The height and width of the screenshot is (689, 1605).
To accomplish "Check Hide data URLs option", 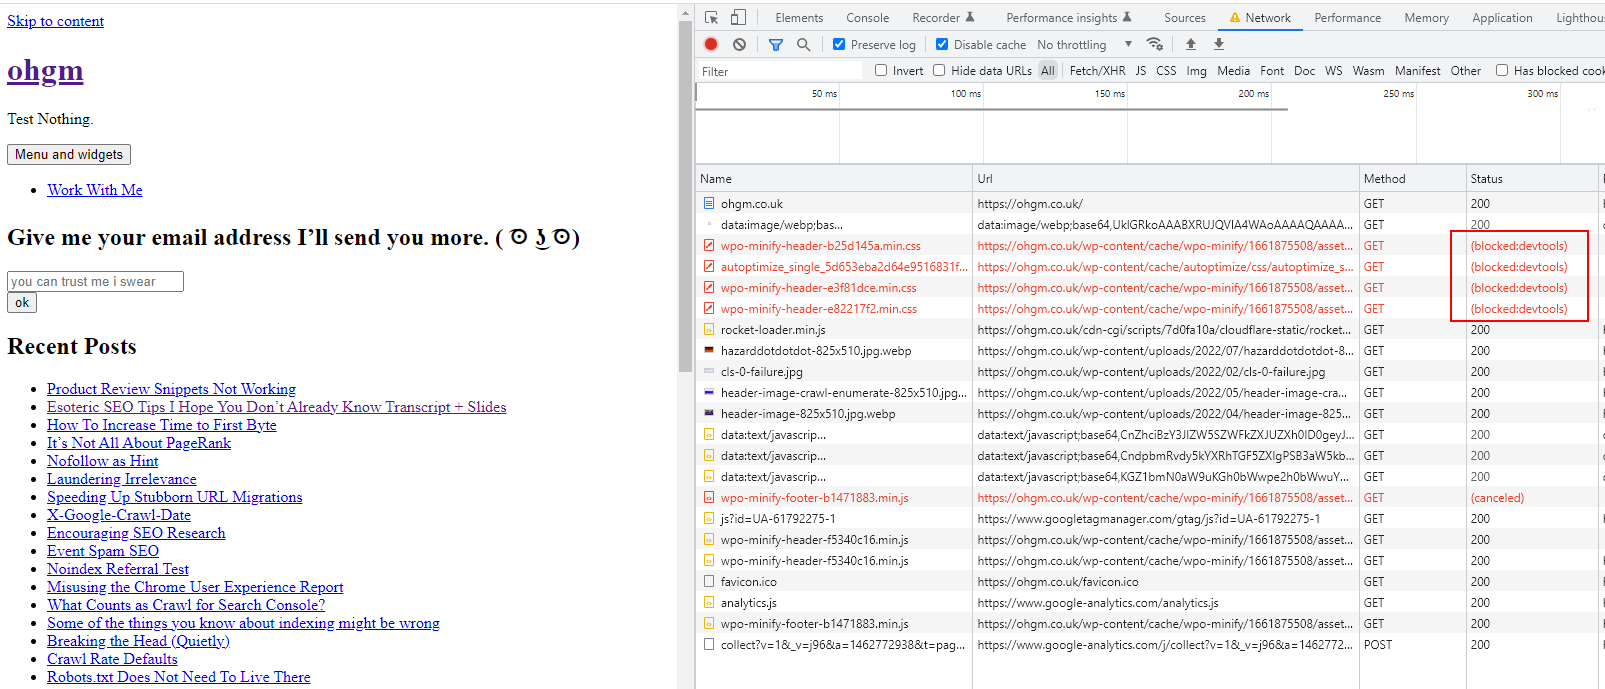I will click(x=939, y=70).
